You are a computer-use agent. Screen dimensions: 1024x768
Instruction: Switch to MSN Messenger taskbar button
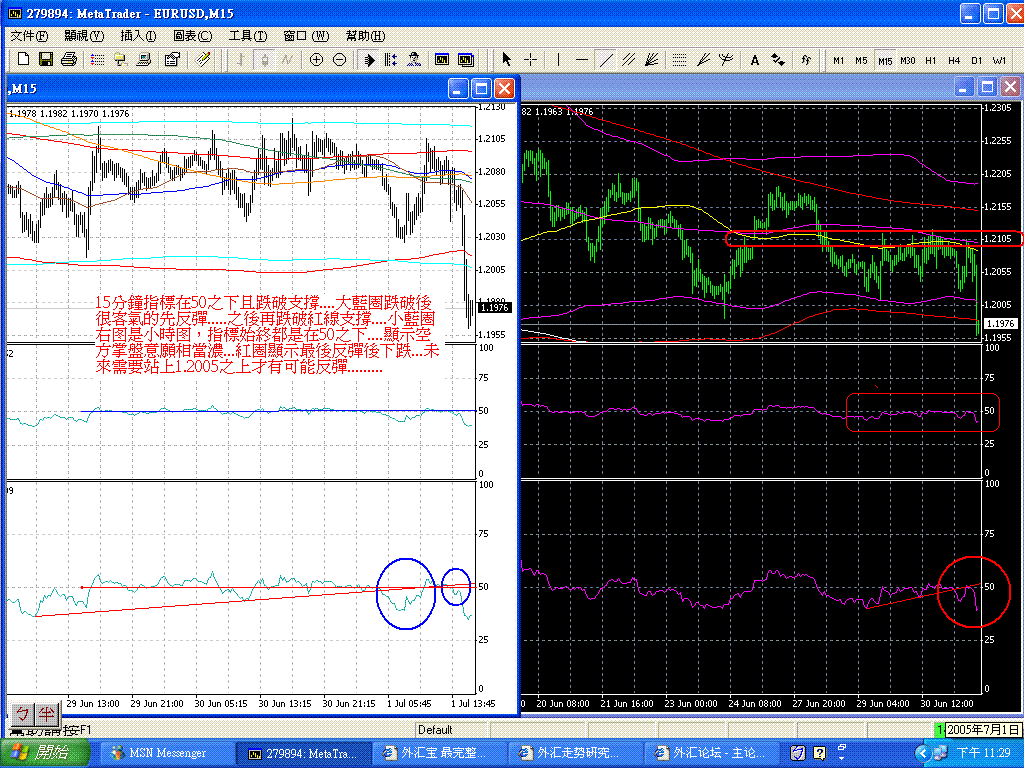pyautogui.click(x=167, y=754)
